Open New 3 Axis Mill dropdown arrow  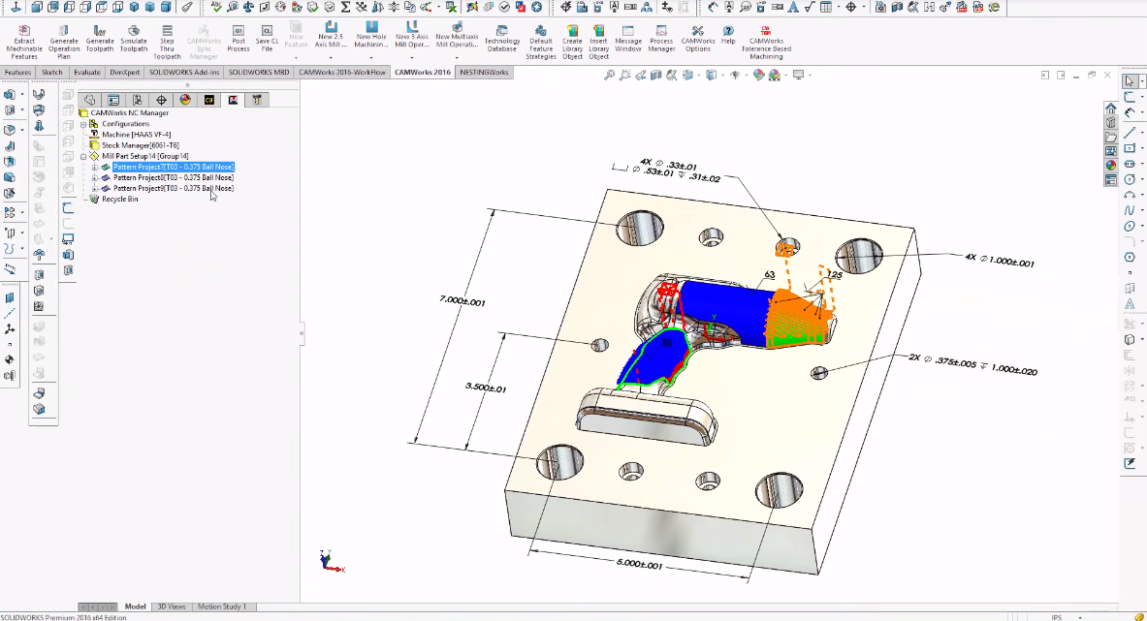click(x=412, y=57)
